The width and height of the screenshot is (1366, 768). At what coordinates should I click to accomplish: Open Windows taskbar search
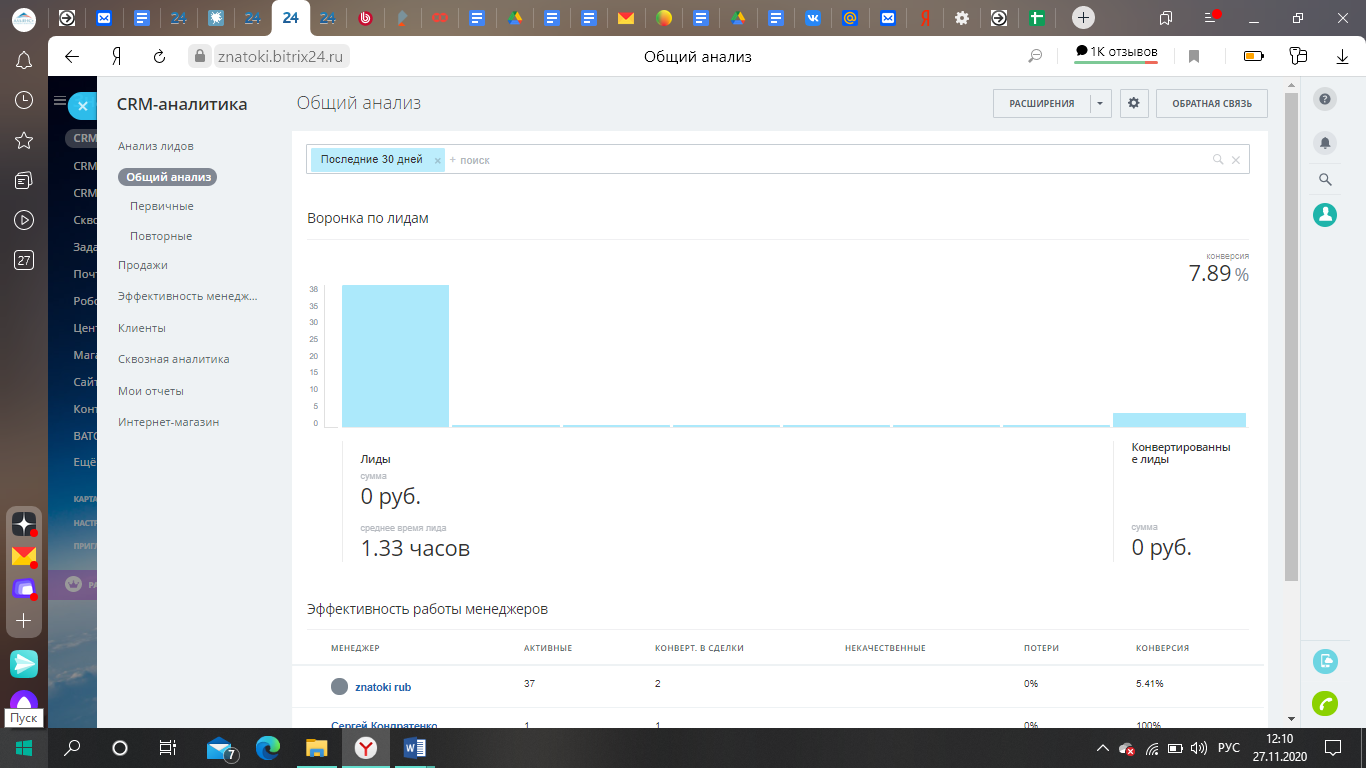pyautogui.click(x=72, y=747)
